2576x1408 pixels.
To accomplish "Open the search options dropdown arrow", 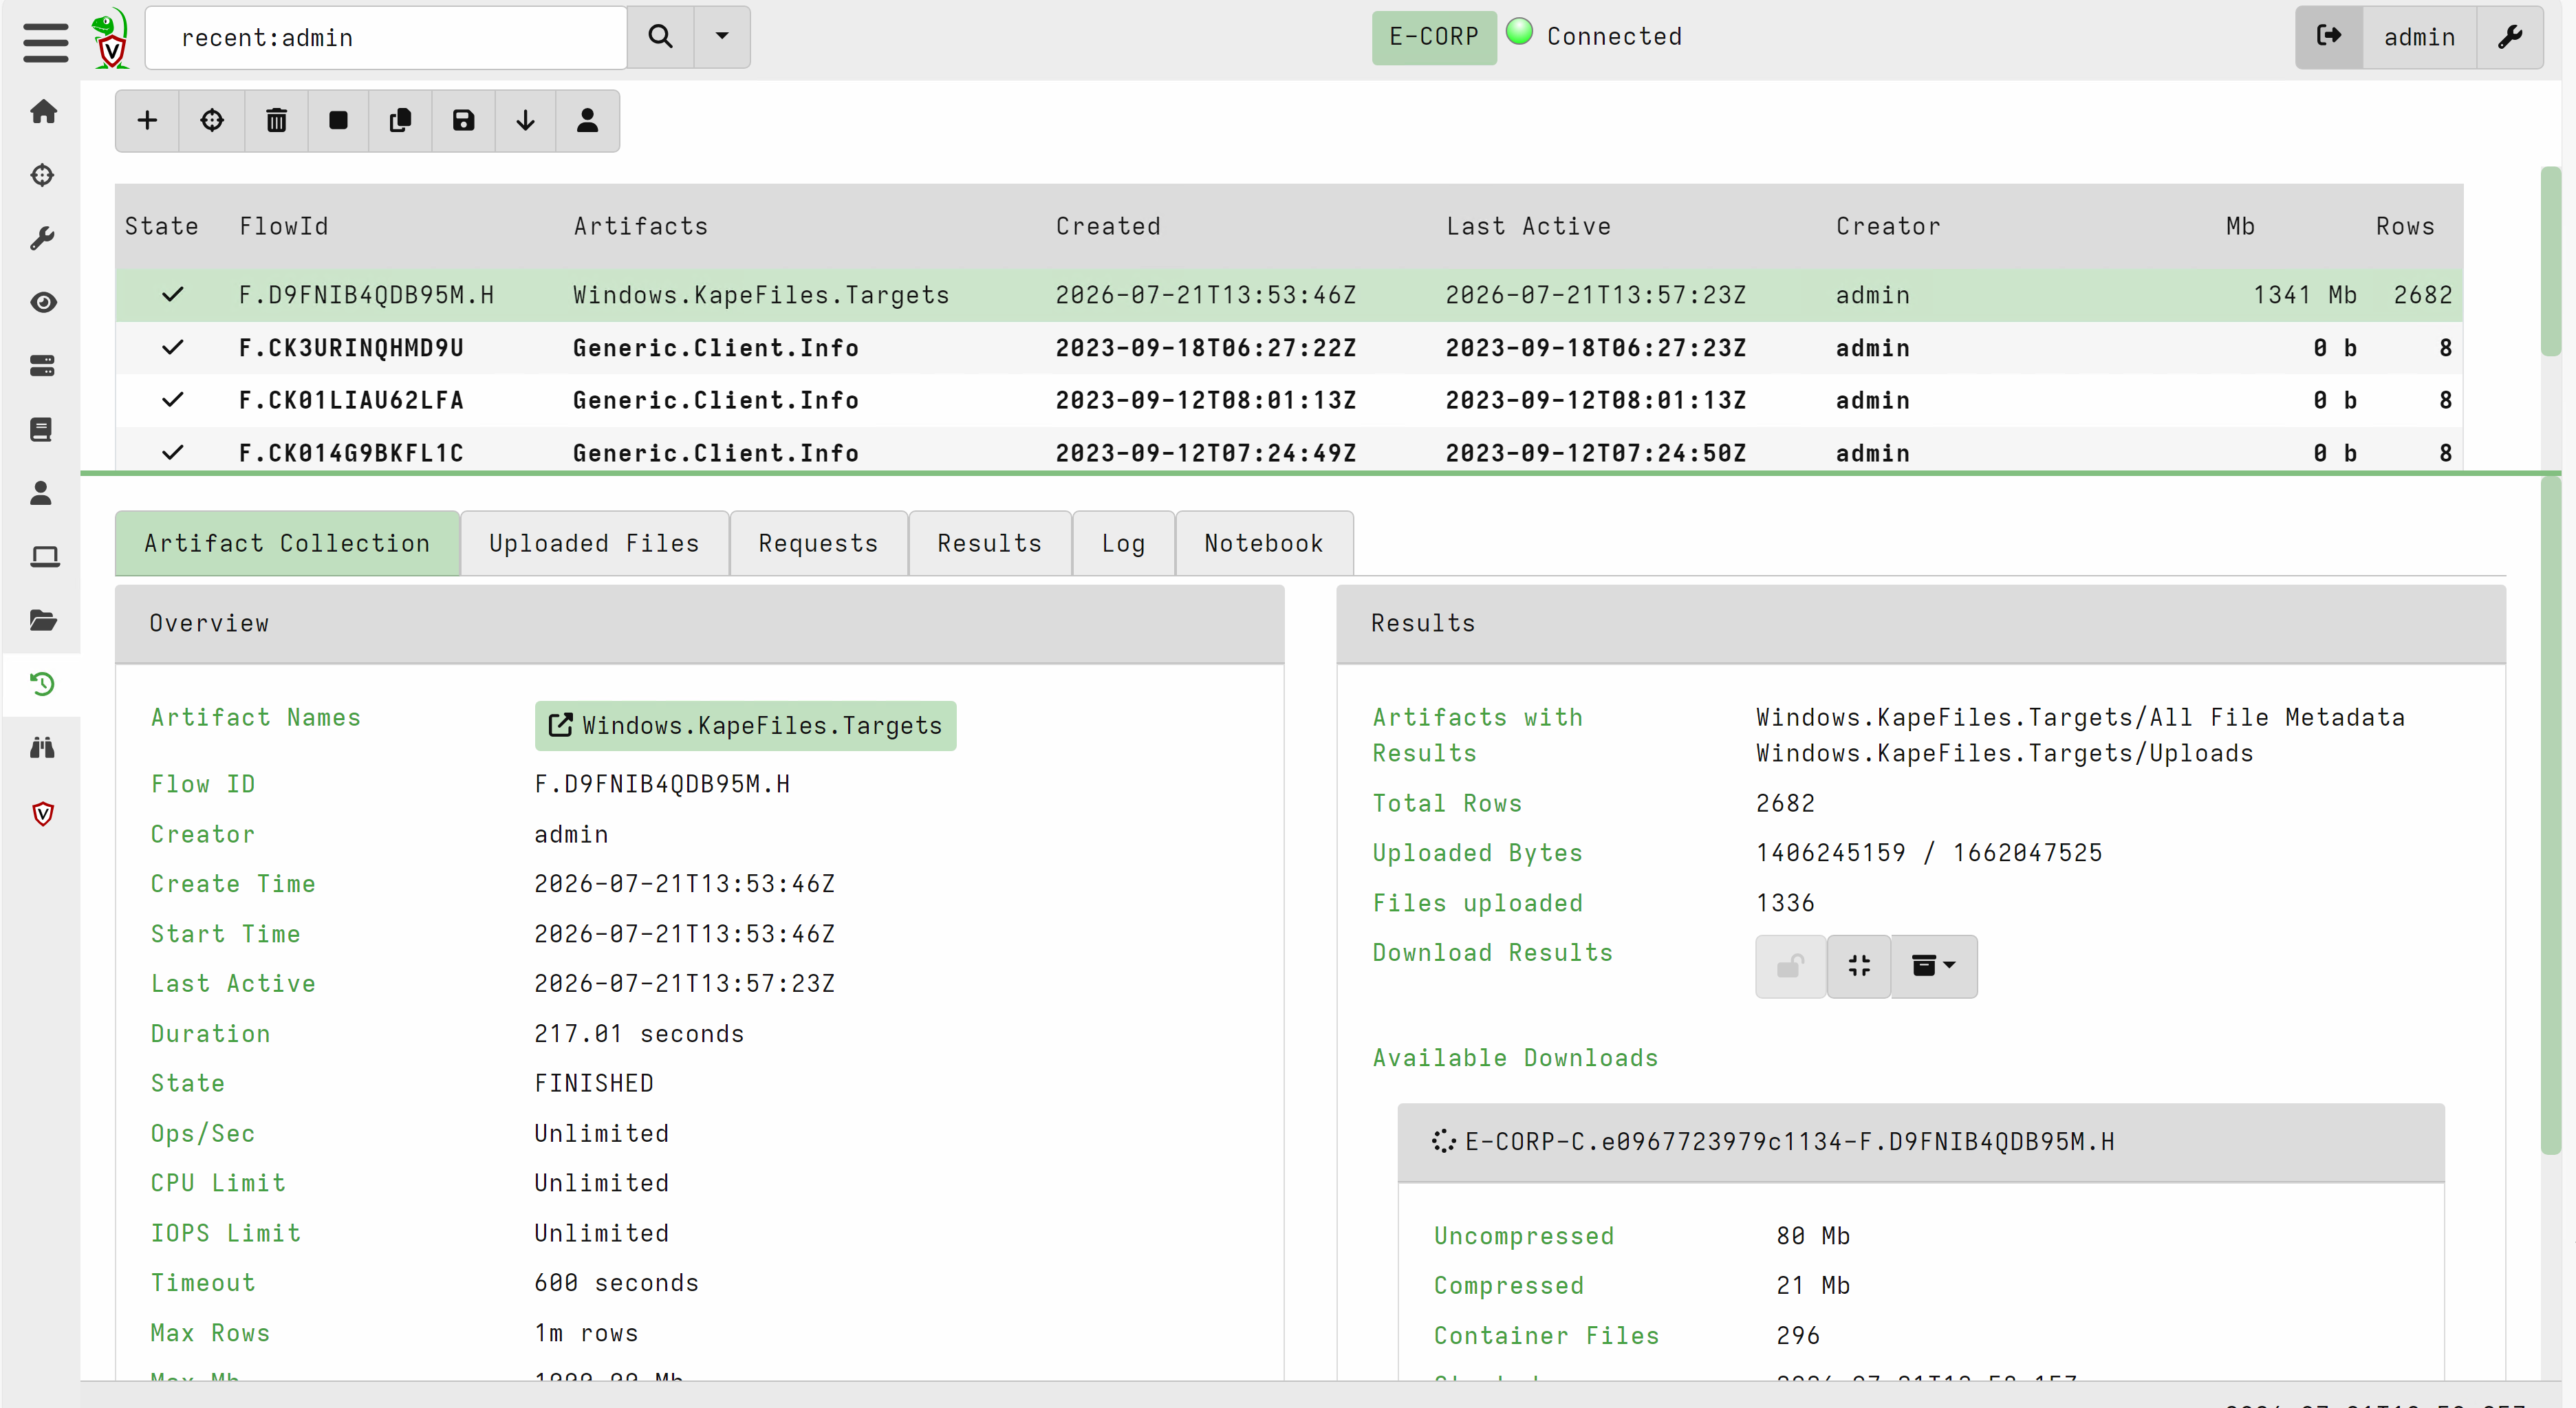I will coord(722,37).
